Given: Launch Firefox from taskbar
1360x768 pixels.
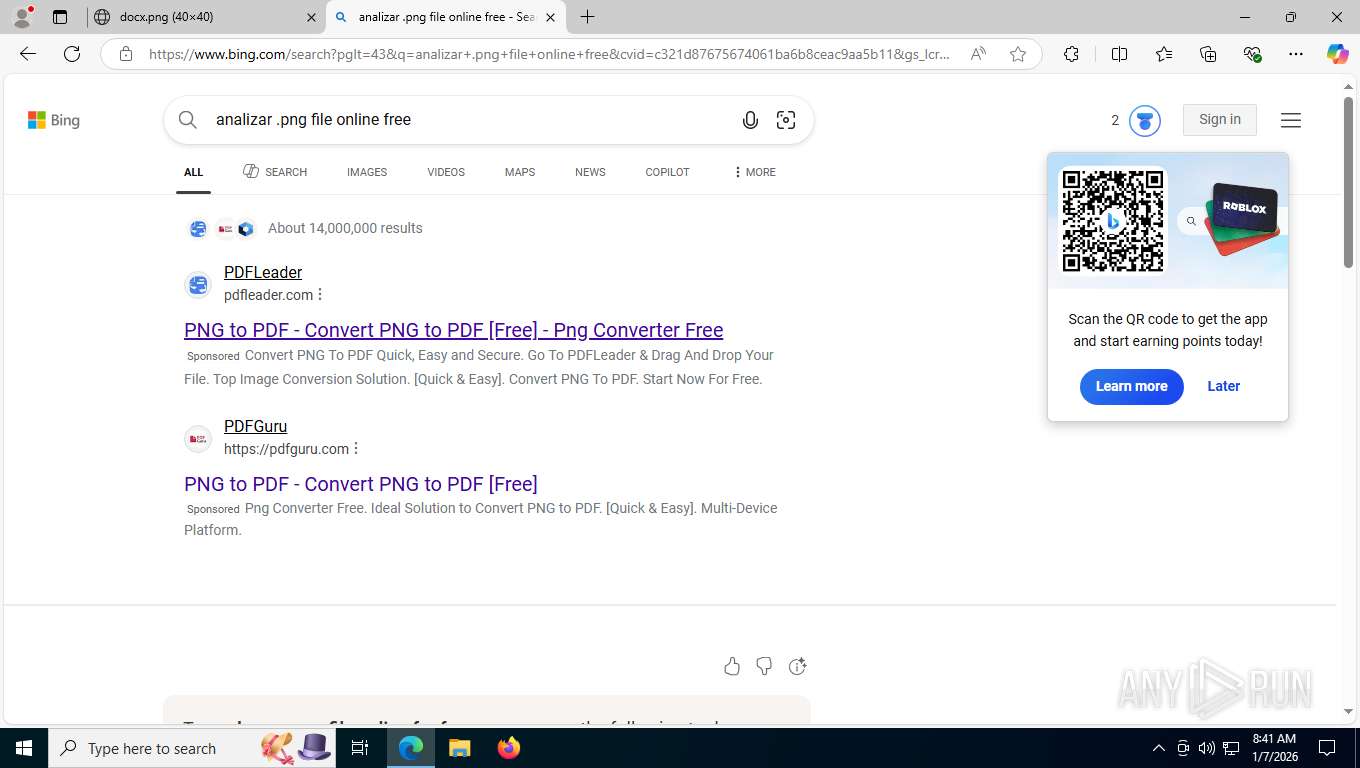Looking at the screenshot, I should pos(509,748).
